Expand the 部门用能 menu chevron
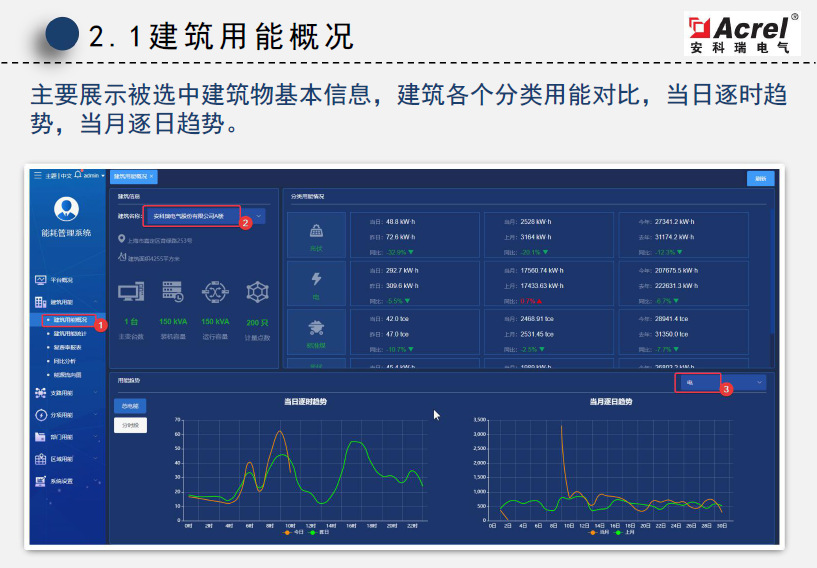Image resolution: width=817 pixels, height=568 pixels. coord(96,437)
